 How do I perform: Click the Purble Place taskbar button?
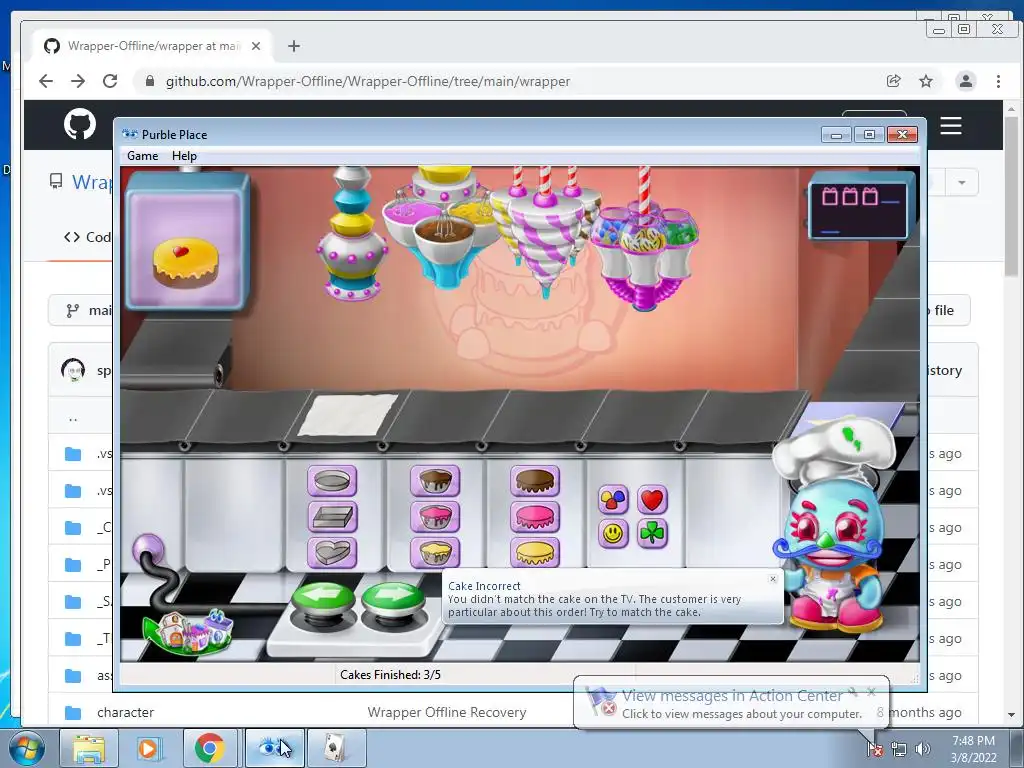coord(274,748)
